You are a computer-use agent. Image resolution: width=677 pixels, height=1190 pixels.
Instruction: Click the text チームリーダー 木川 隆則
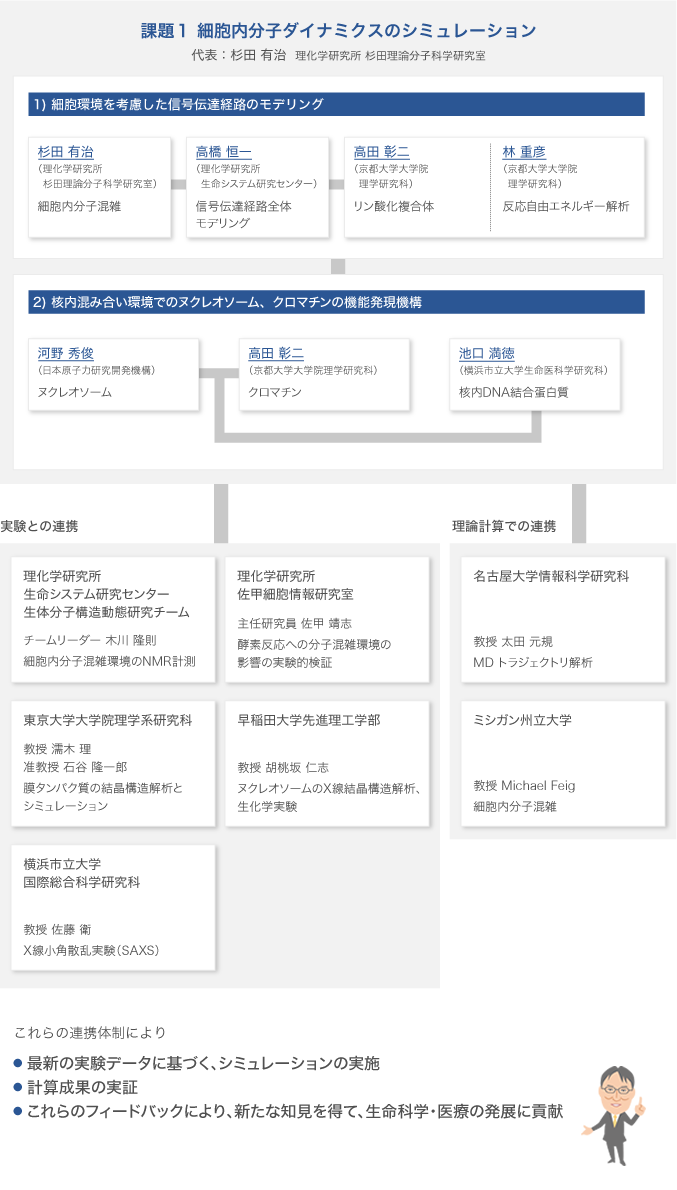point(90,641)
